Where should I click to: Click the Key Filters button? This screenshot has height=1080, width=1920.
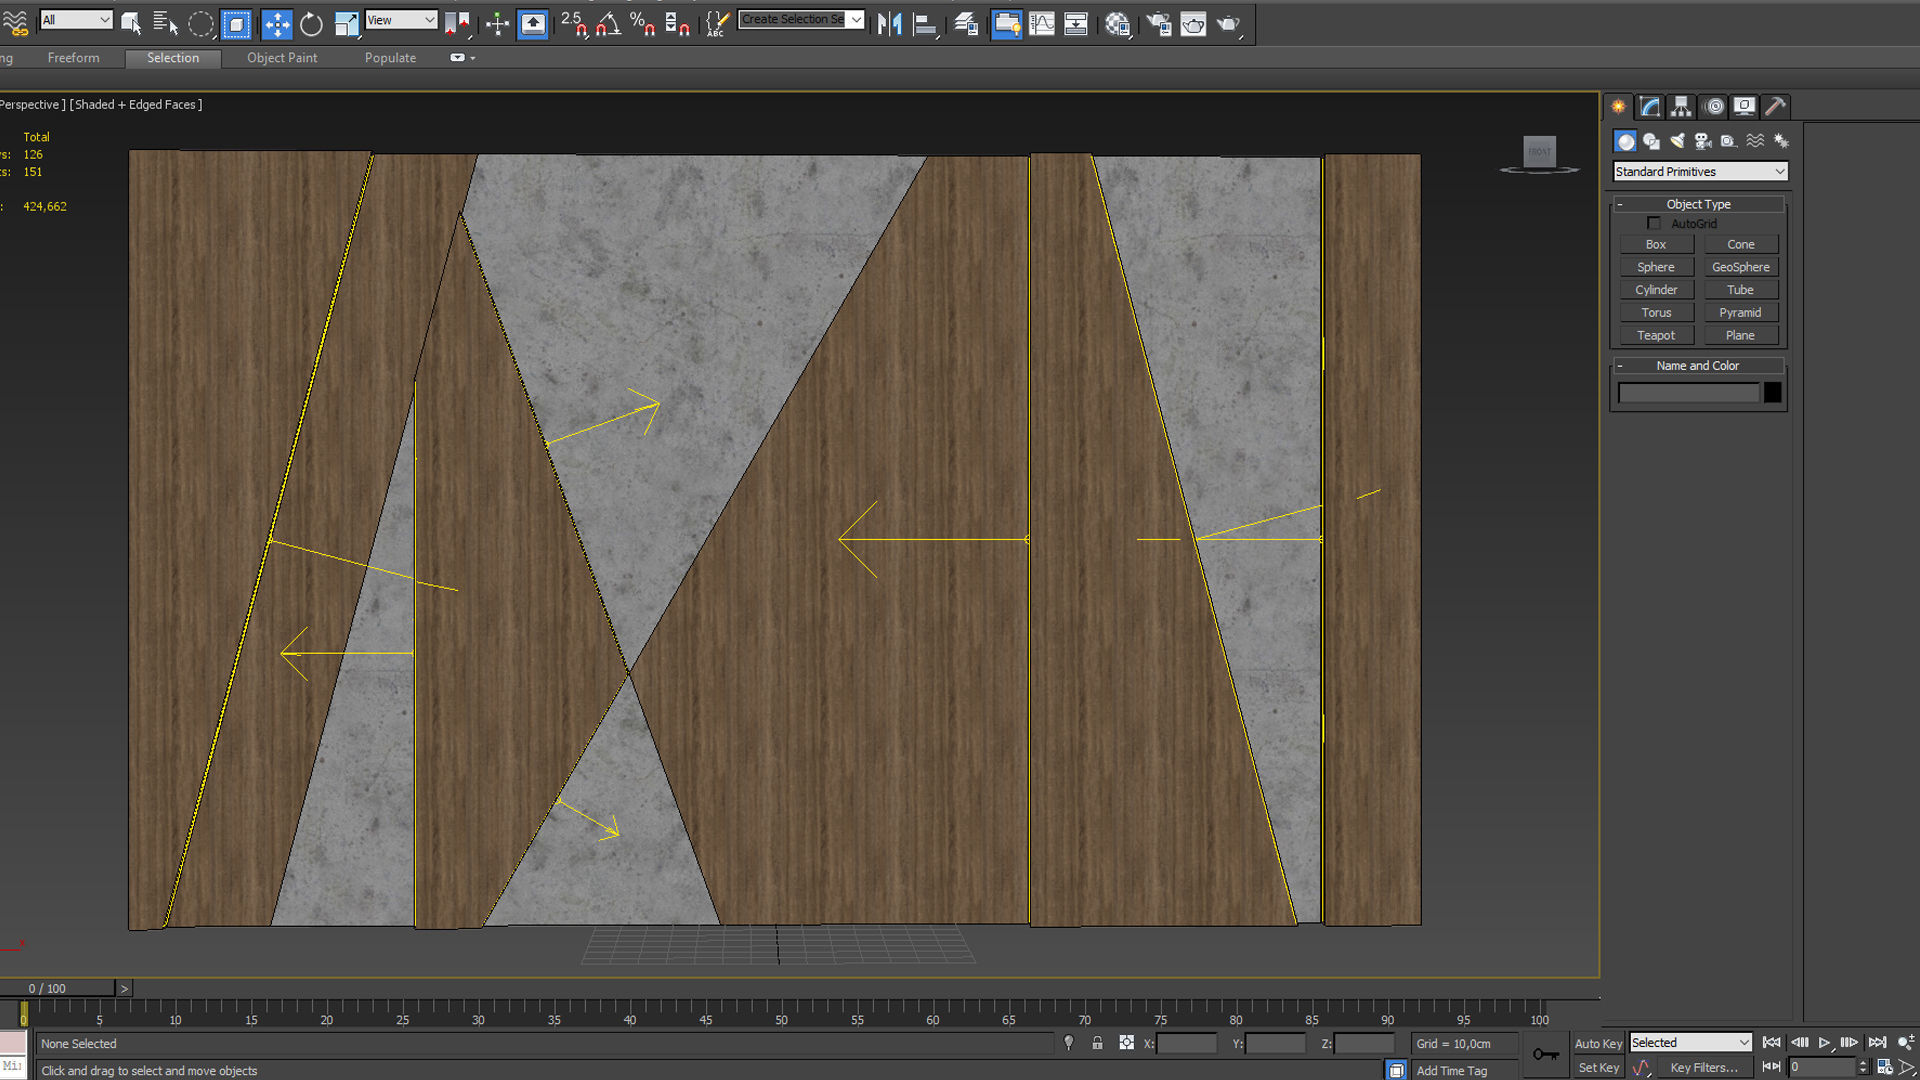coord(1704,1068)
